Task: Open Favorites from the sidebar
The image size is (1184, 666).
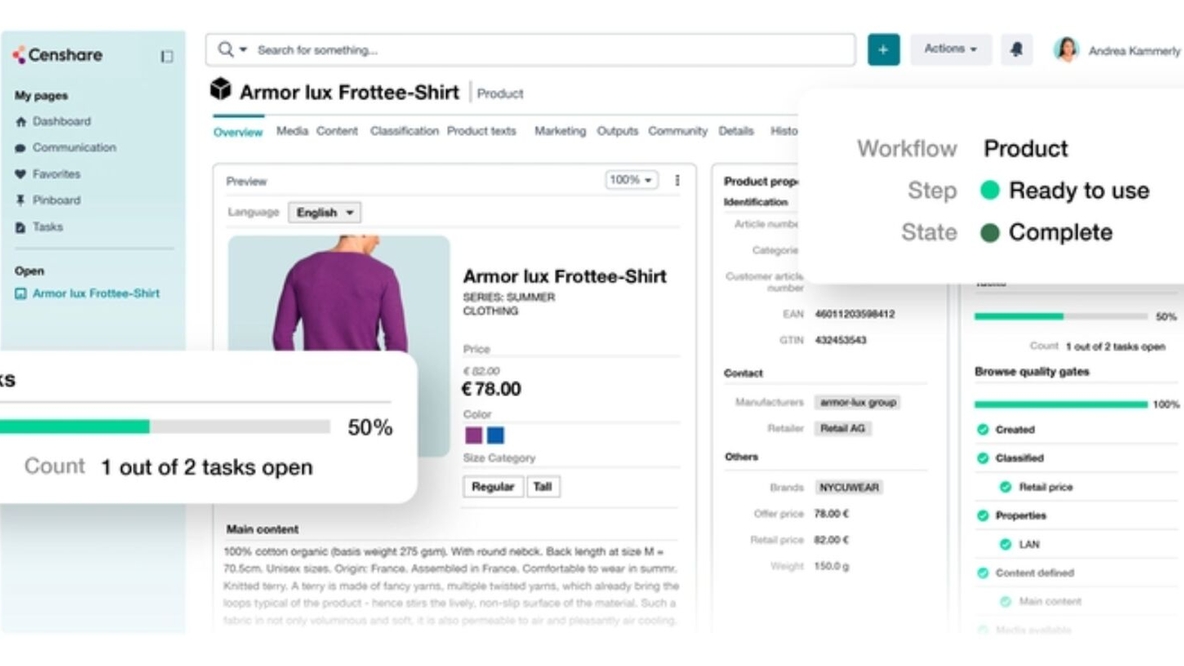Action: pos(56,174)
